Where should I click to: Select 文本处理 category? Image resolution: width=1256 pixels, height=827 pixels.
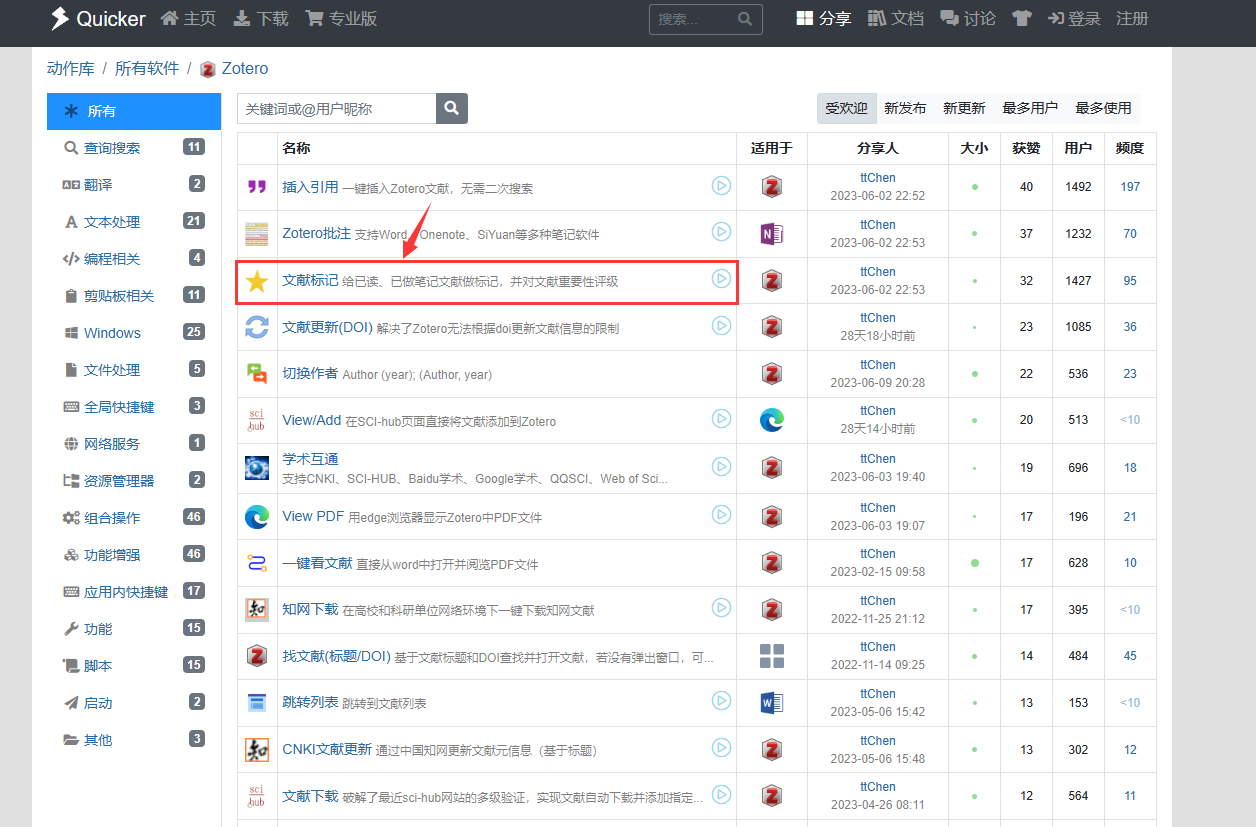[134, 222]
